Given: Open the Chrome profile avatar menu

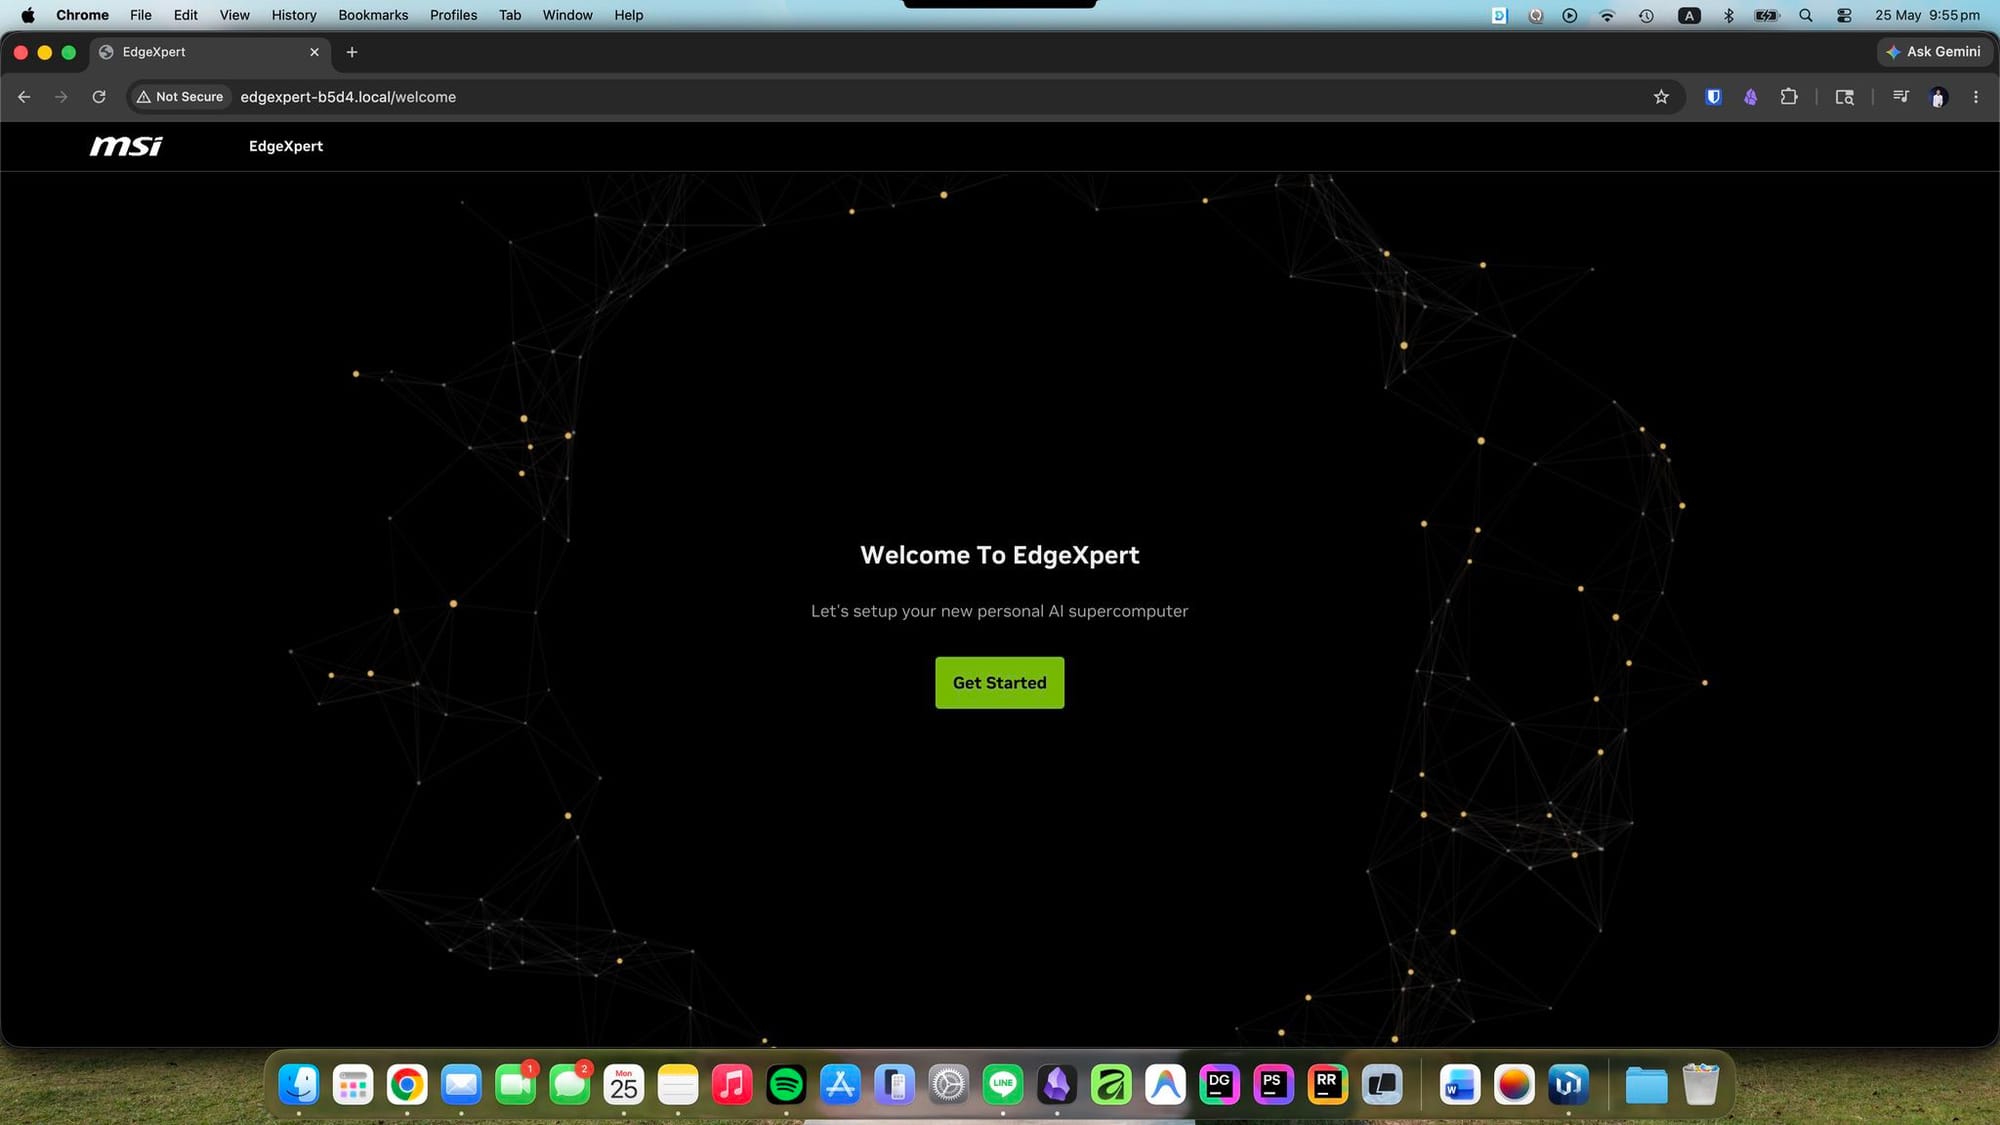Looking at the screenshot, I should (x=1938, y=97).
